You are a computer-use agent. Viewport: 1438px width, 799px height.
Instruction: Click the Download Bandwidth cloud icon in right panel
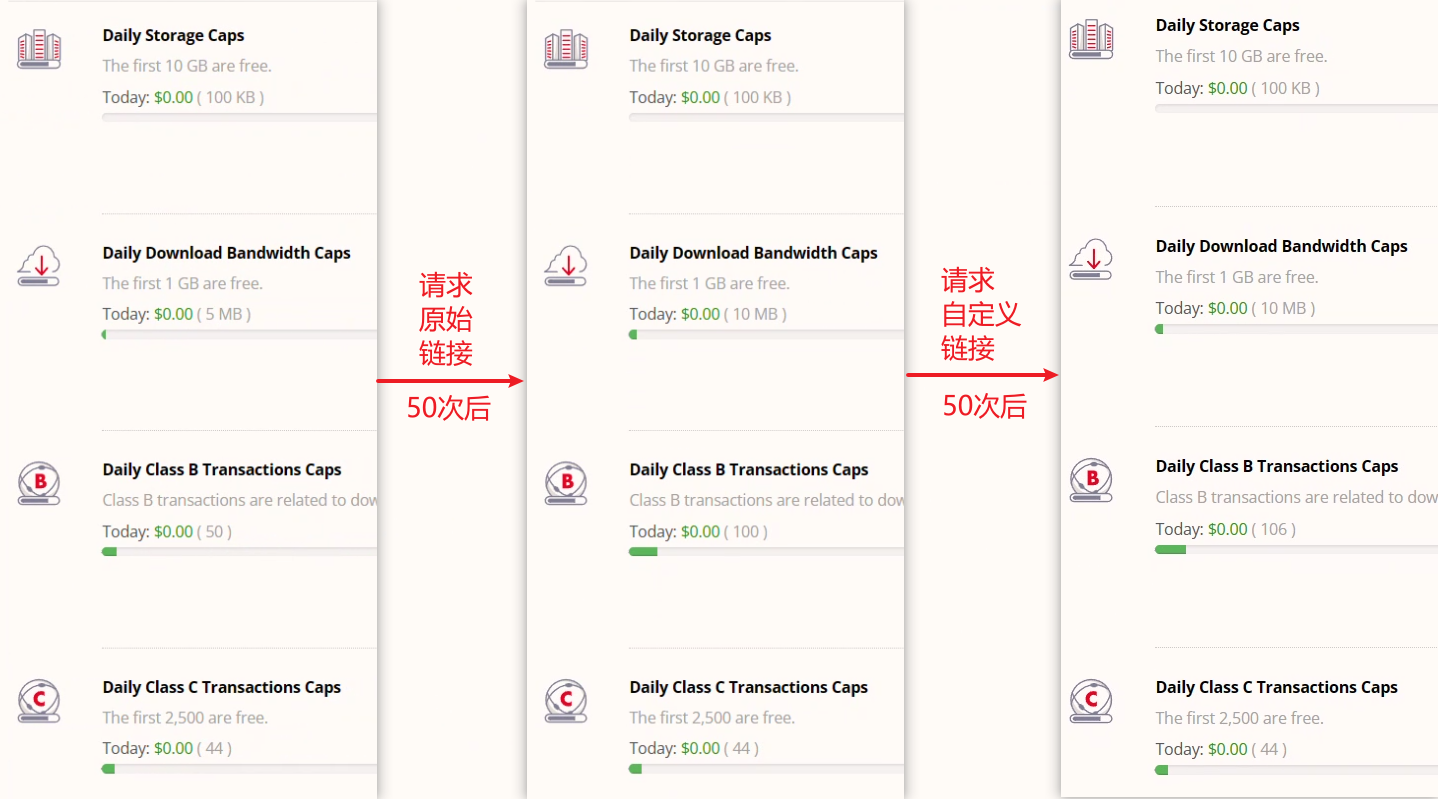click(1091, 260)
